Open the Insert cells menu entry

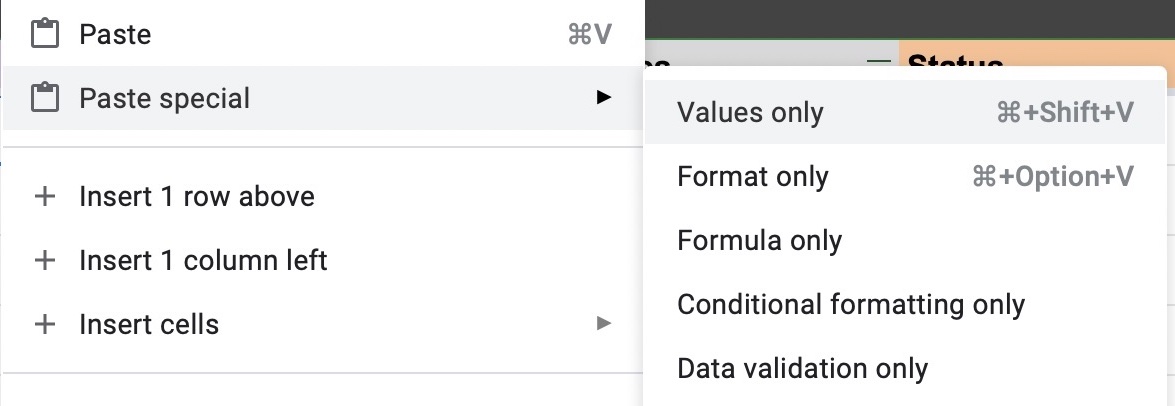point(149,324)
